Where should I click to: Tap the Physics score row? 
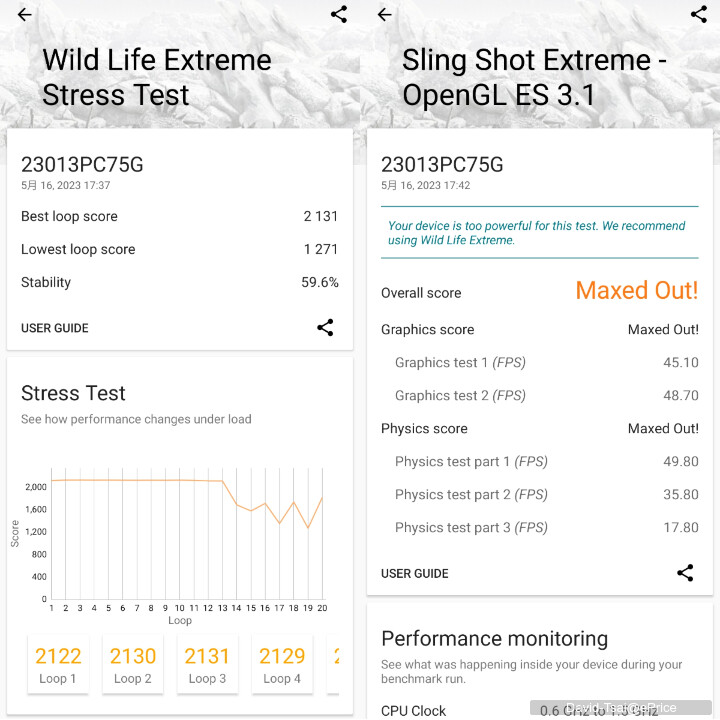(x=540, y=428)
